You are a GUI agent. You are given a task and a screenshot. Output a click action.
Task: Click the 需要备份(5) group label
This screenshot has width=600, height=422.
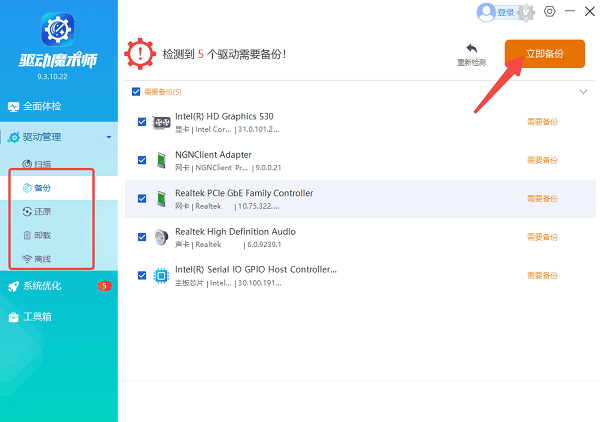pos(163,92)
